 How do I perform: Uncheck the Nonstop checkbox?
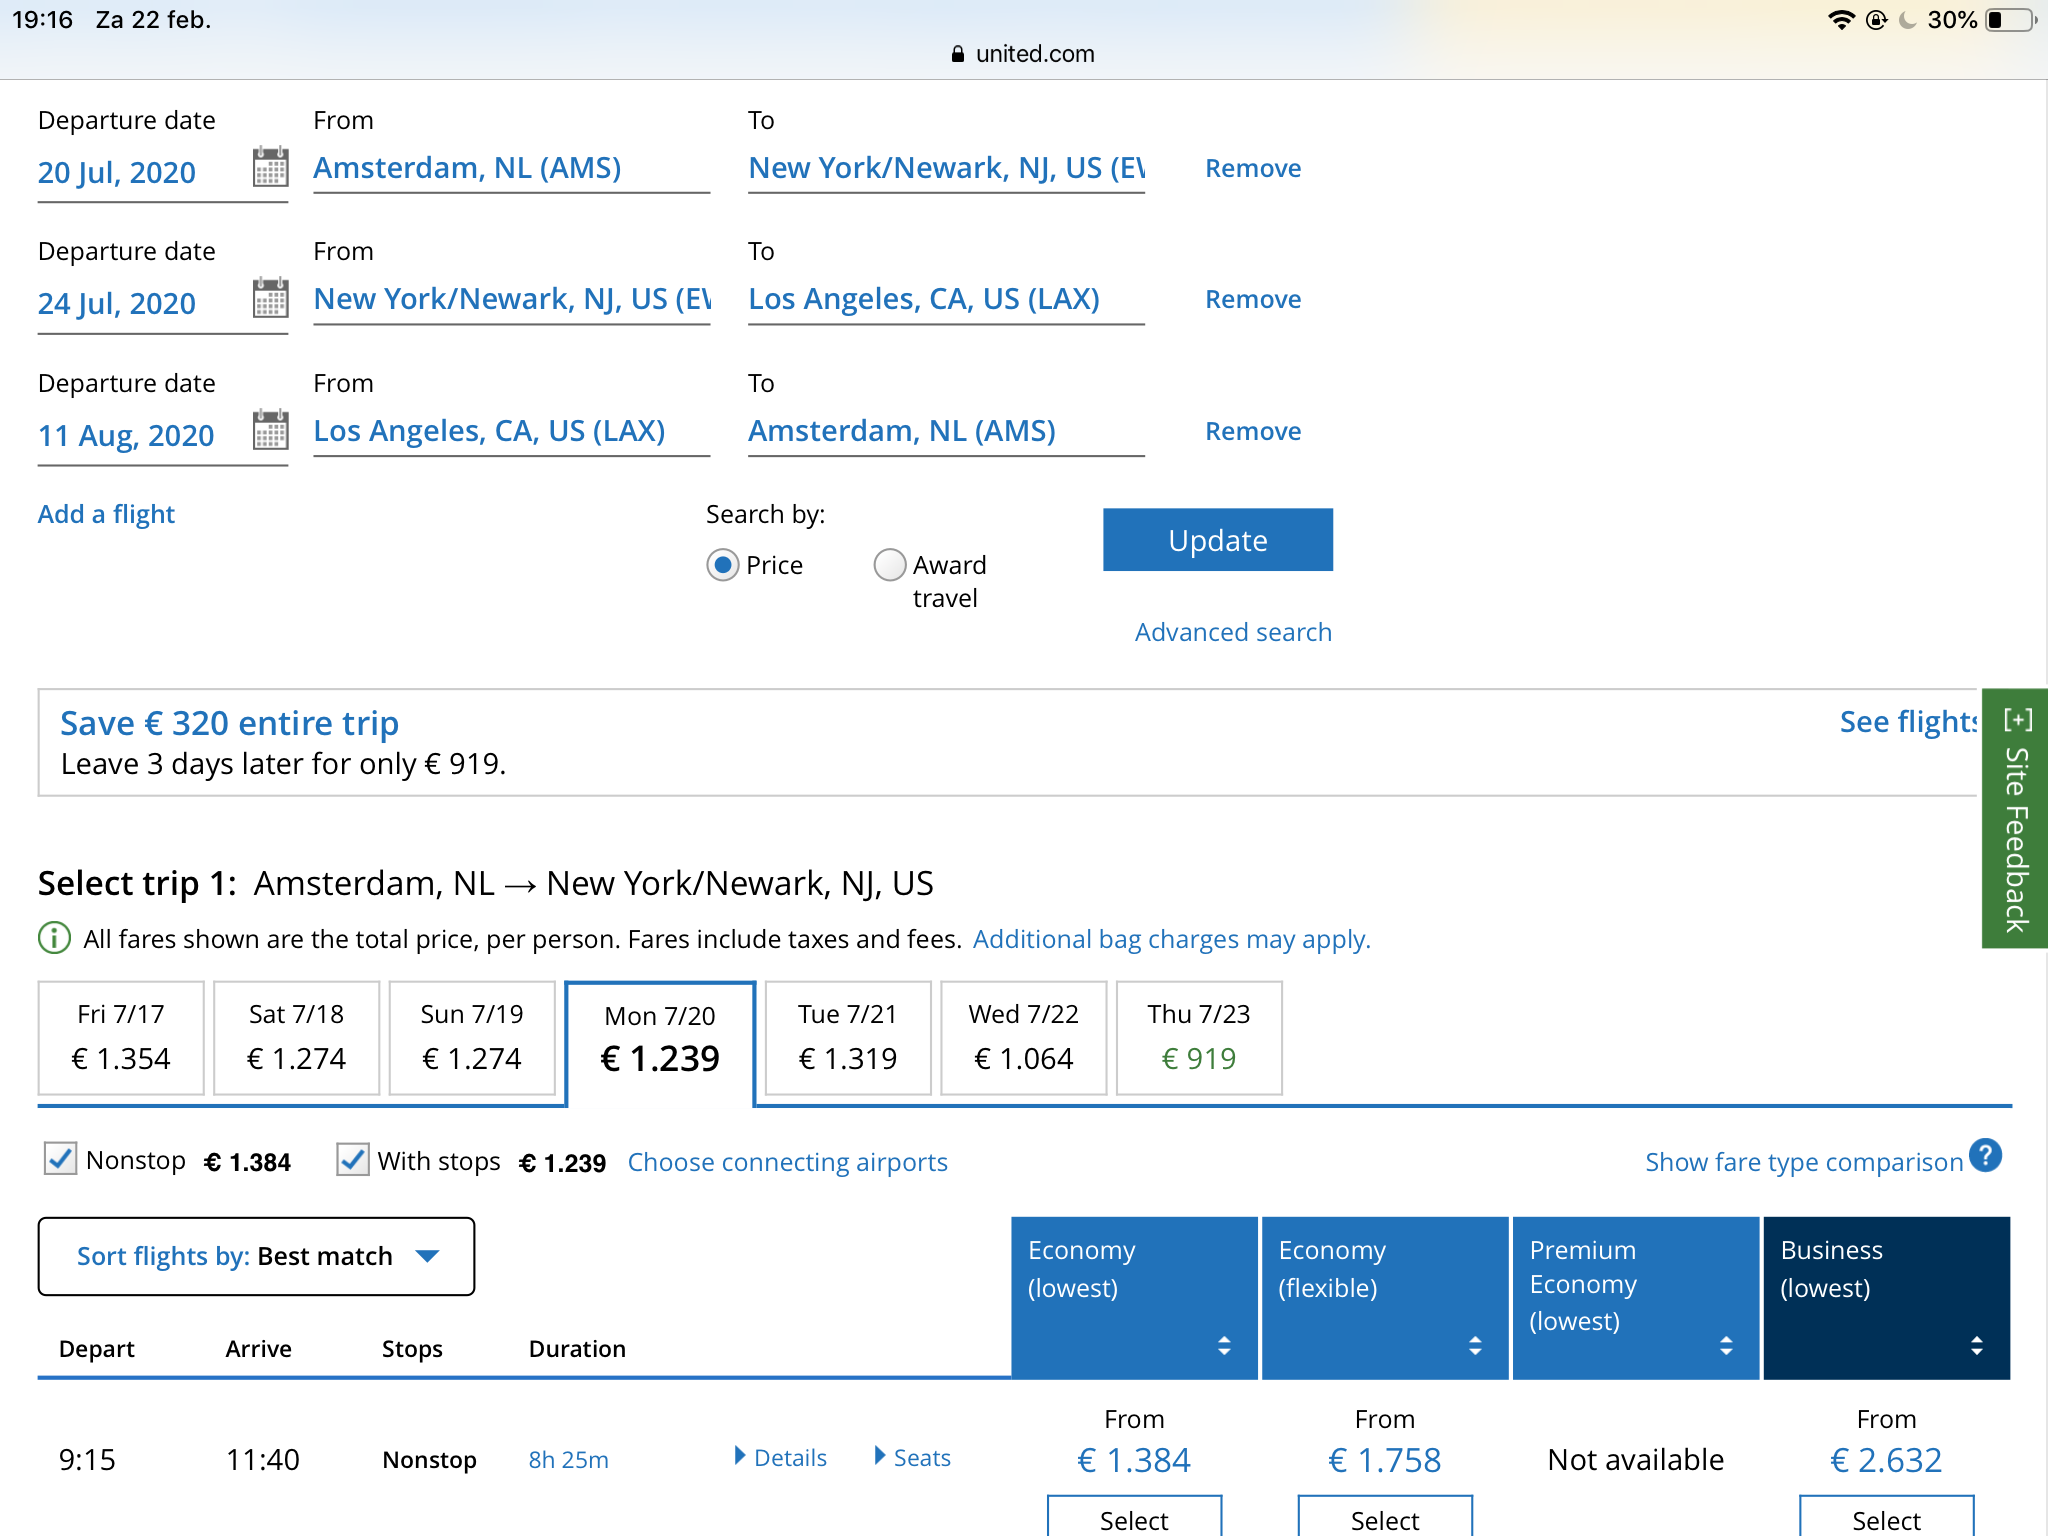(x=61, y=1159)
